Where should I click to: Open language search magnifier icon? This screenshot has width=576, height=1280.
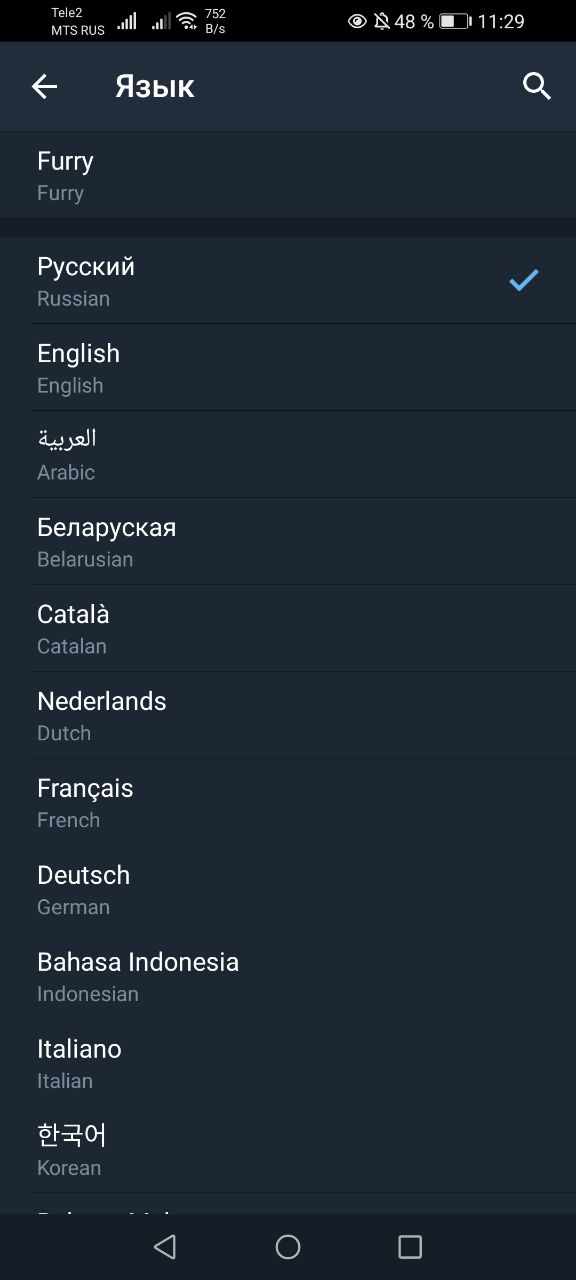click(537, 87)
